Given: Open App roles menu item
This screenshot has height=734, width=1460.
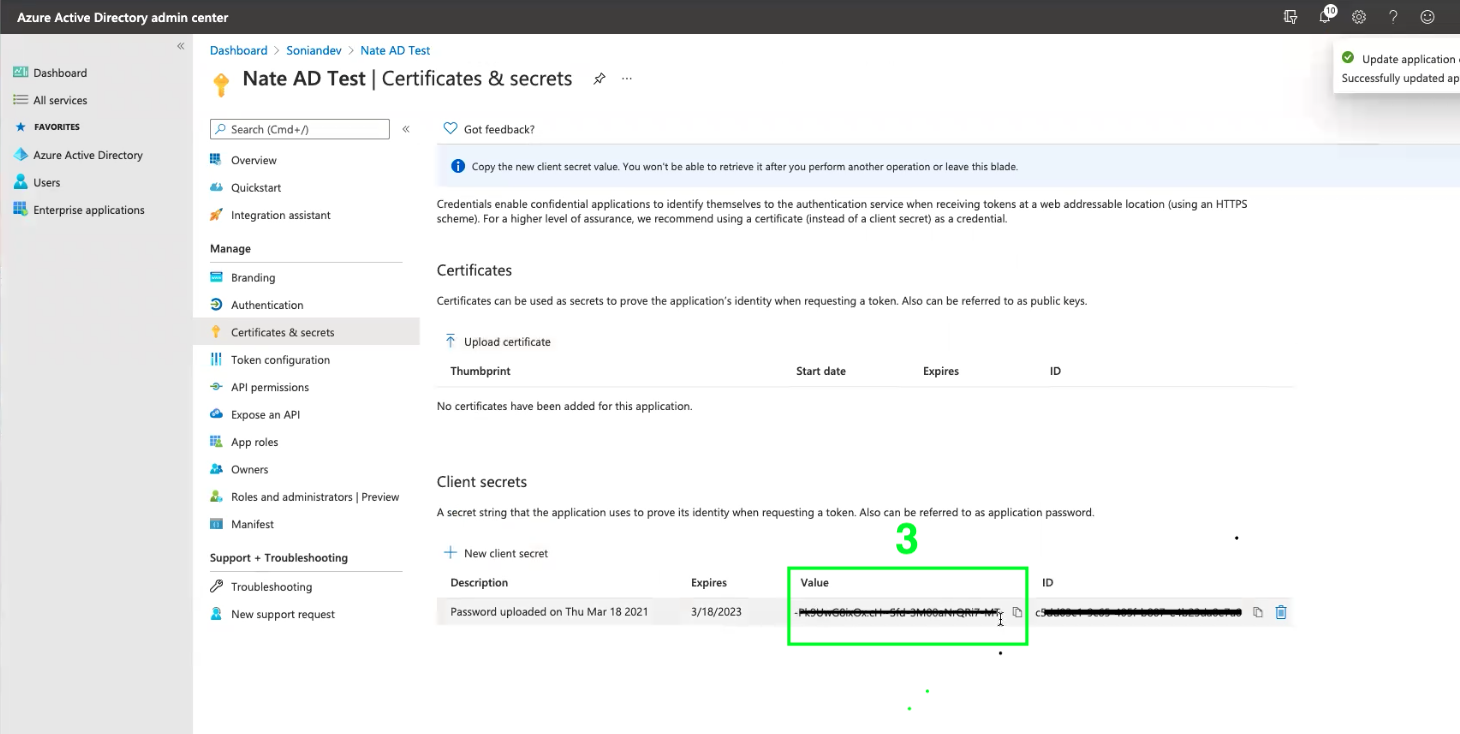Looking at the screenshot, I should point(254,442).
